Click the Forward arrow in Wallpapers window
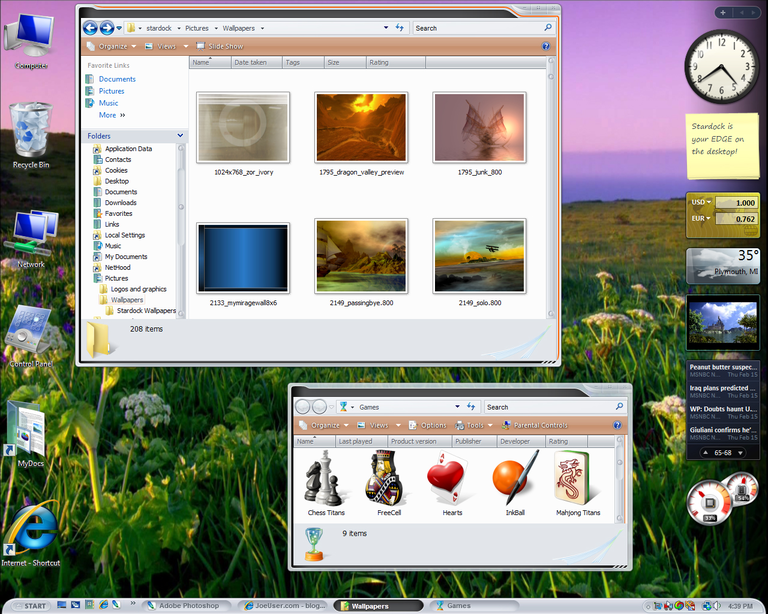The height and width of the screenshot is (614, 768). [x=107, y=28]
